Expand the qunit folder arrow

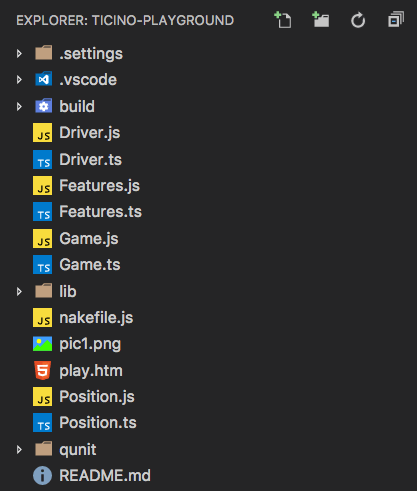pyautogui.click(x=19, y=450)
